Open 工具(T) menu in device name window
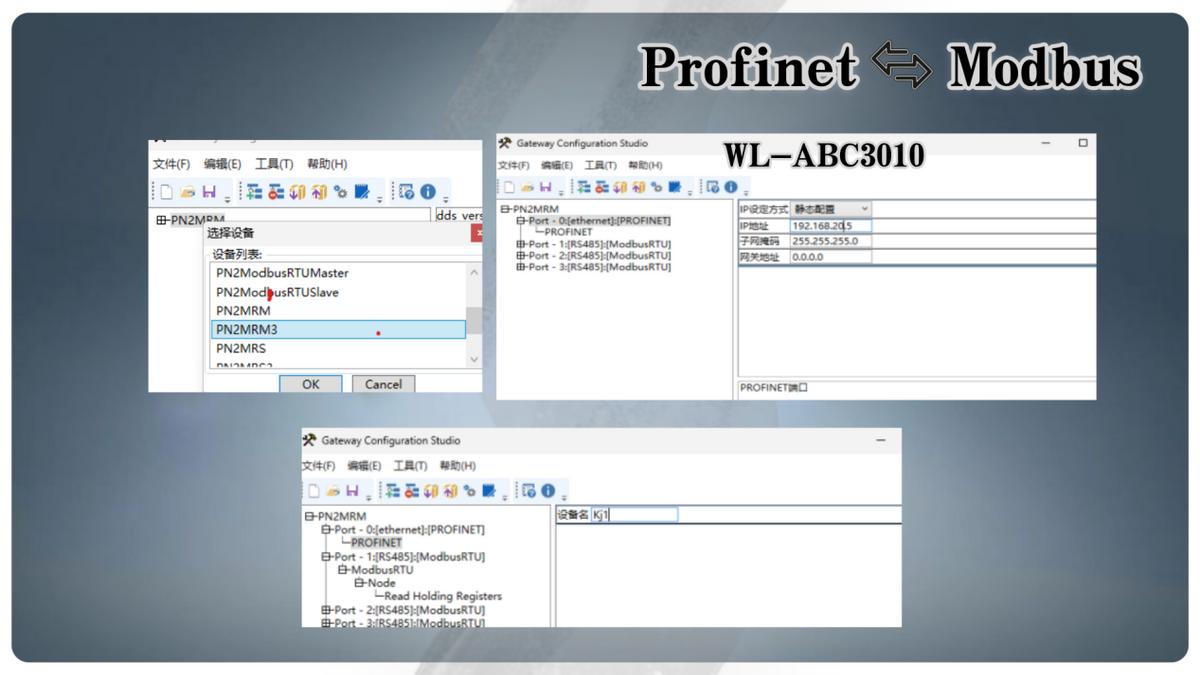 pos(410,466)
